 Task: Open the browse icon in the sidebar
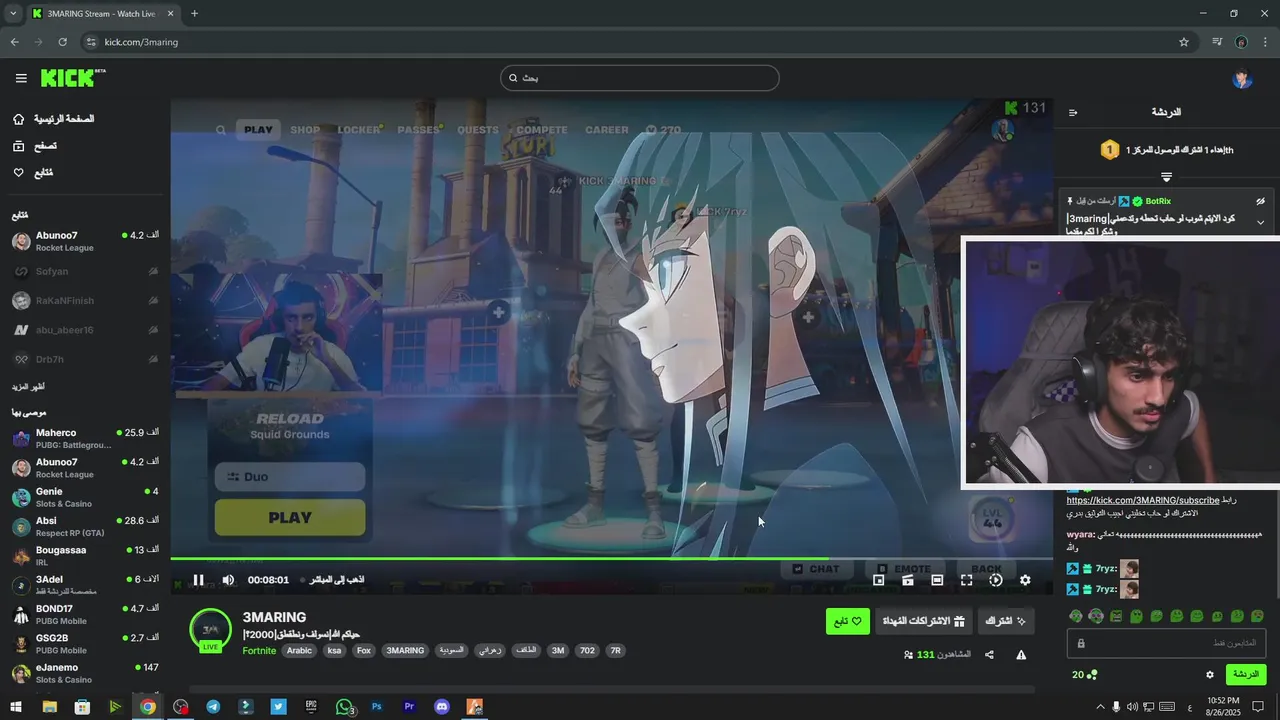[x=19, y=146]
